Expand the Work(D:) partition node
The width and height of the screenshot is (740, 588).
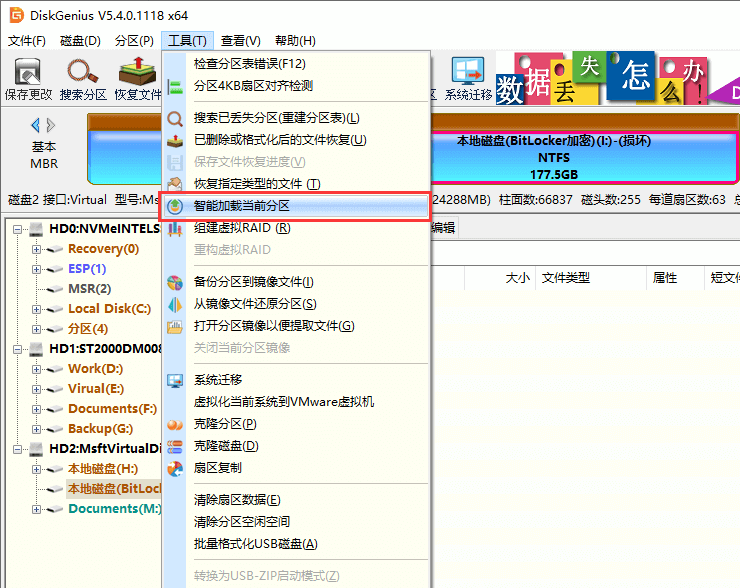[x=36, y=369]
